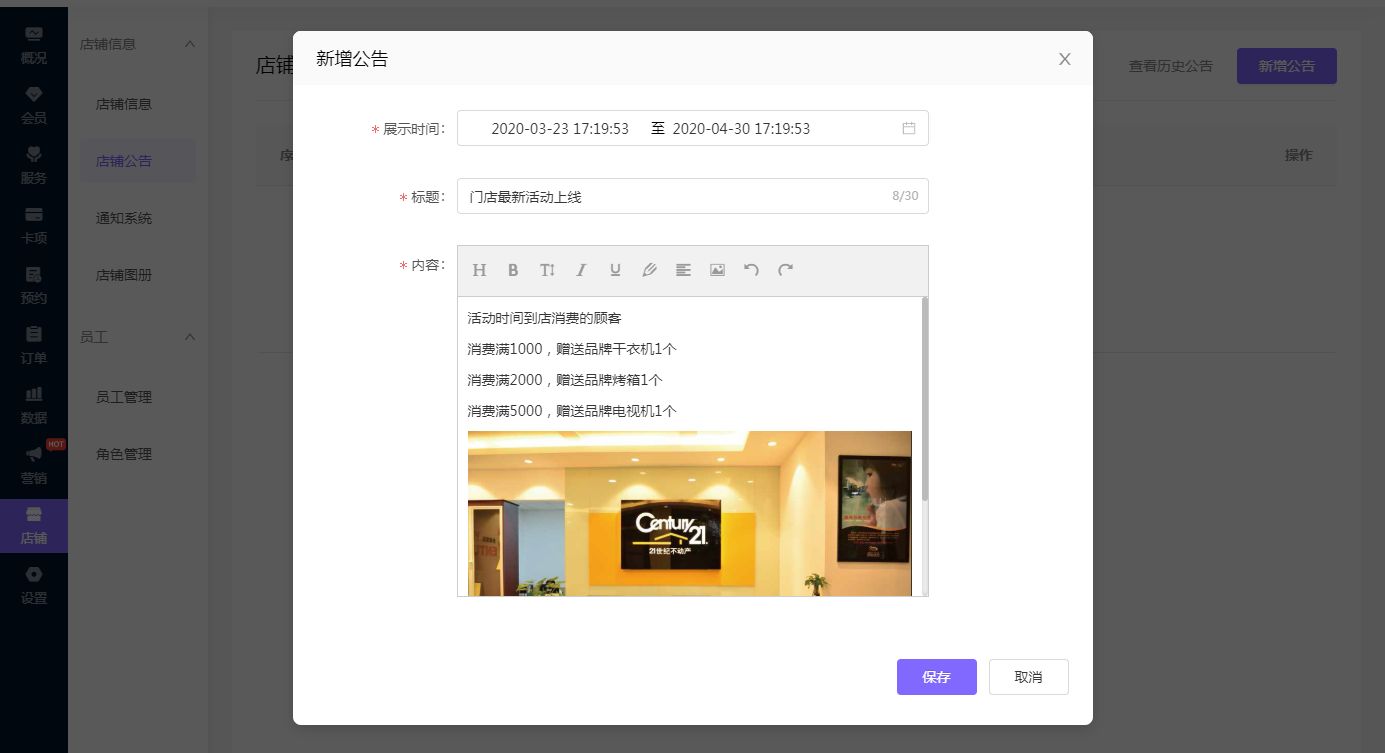Open 店铺 in the left sidebar

34,527
